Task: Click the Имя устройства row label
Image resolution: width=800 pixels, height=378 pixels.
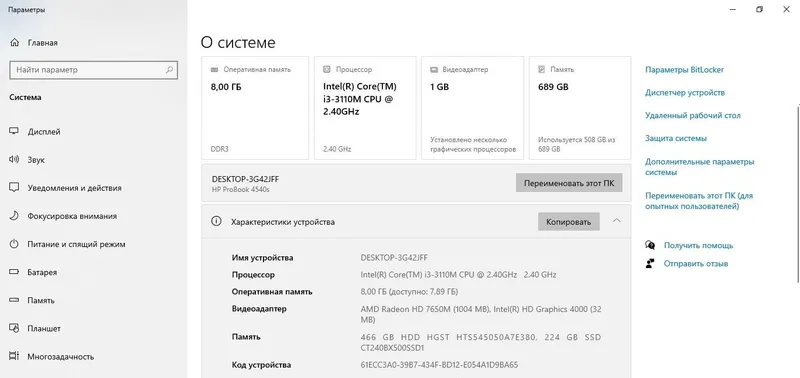Action: [x=263, y=258]
